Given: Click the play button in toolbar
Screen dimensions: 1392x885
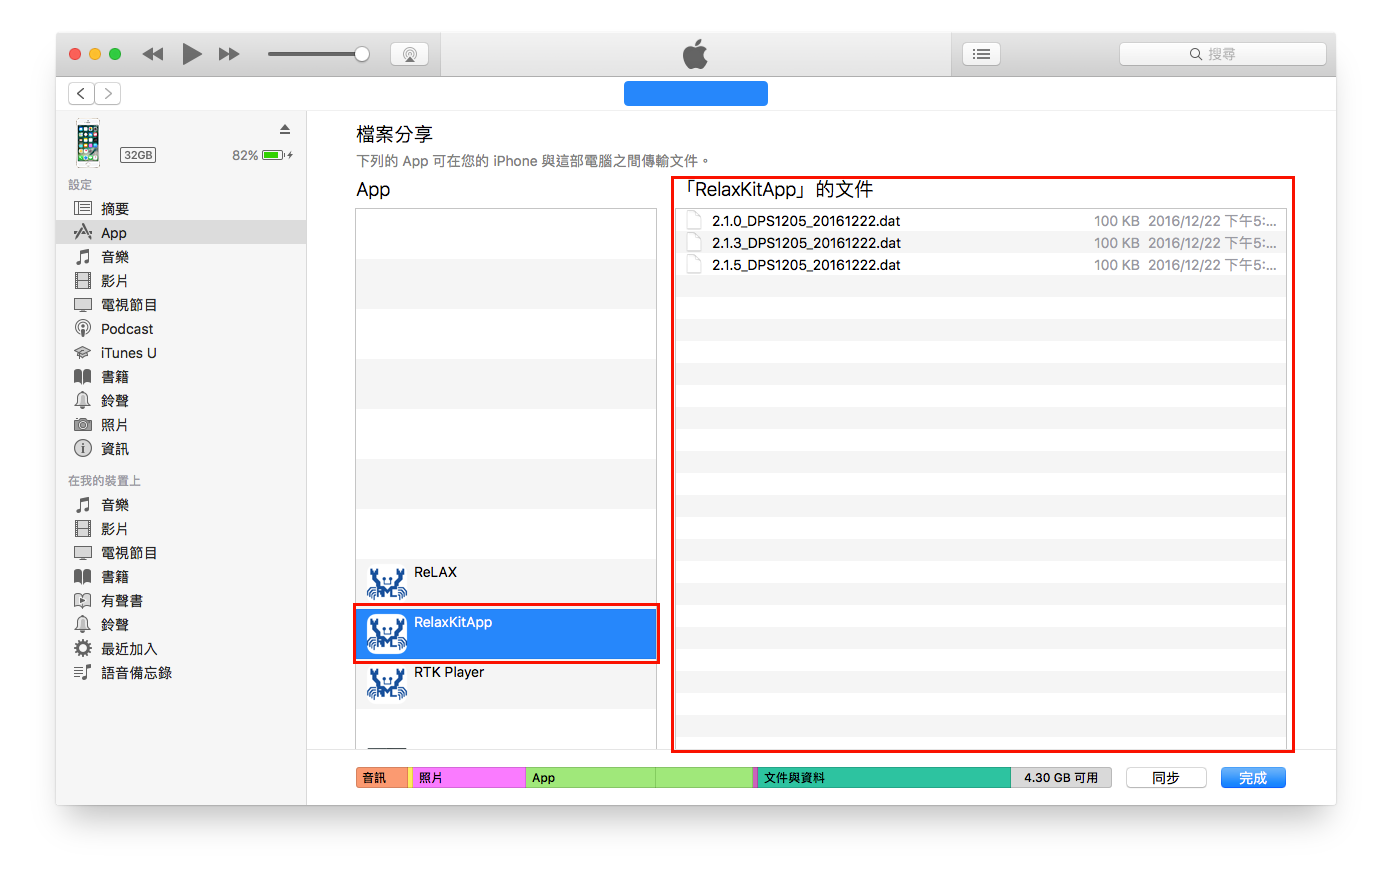Looking at the screenshot, I should tap(192, 54).
